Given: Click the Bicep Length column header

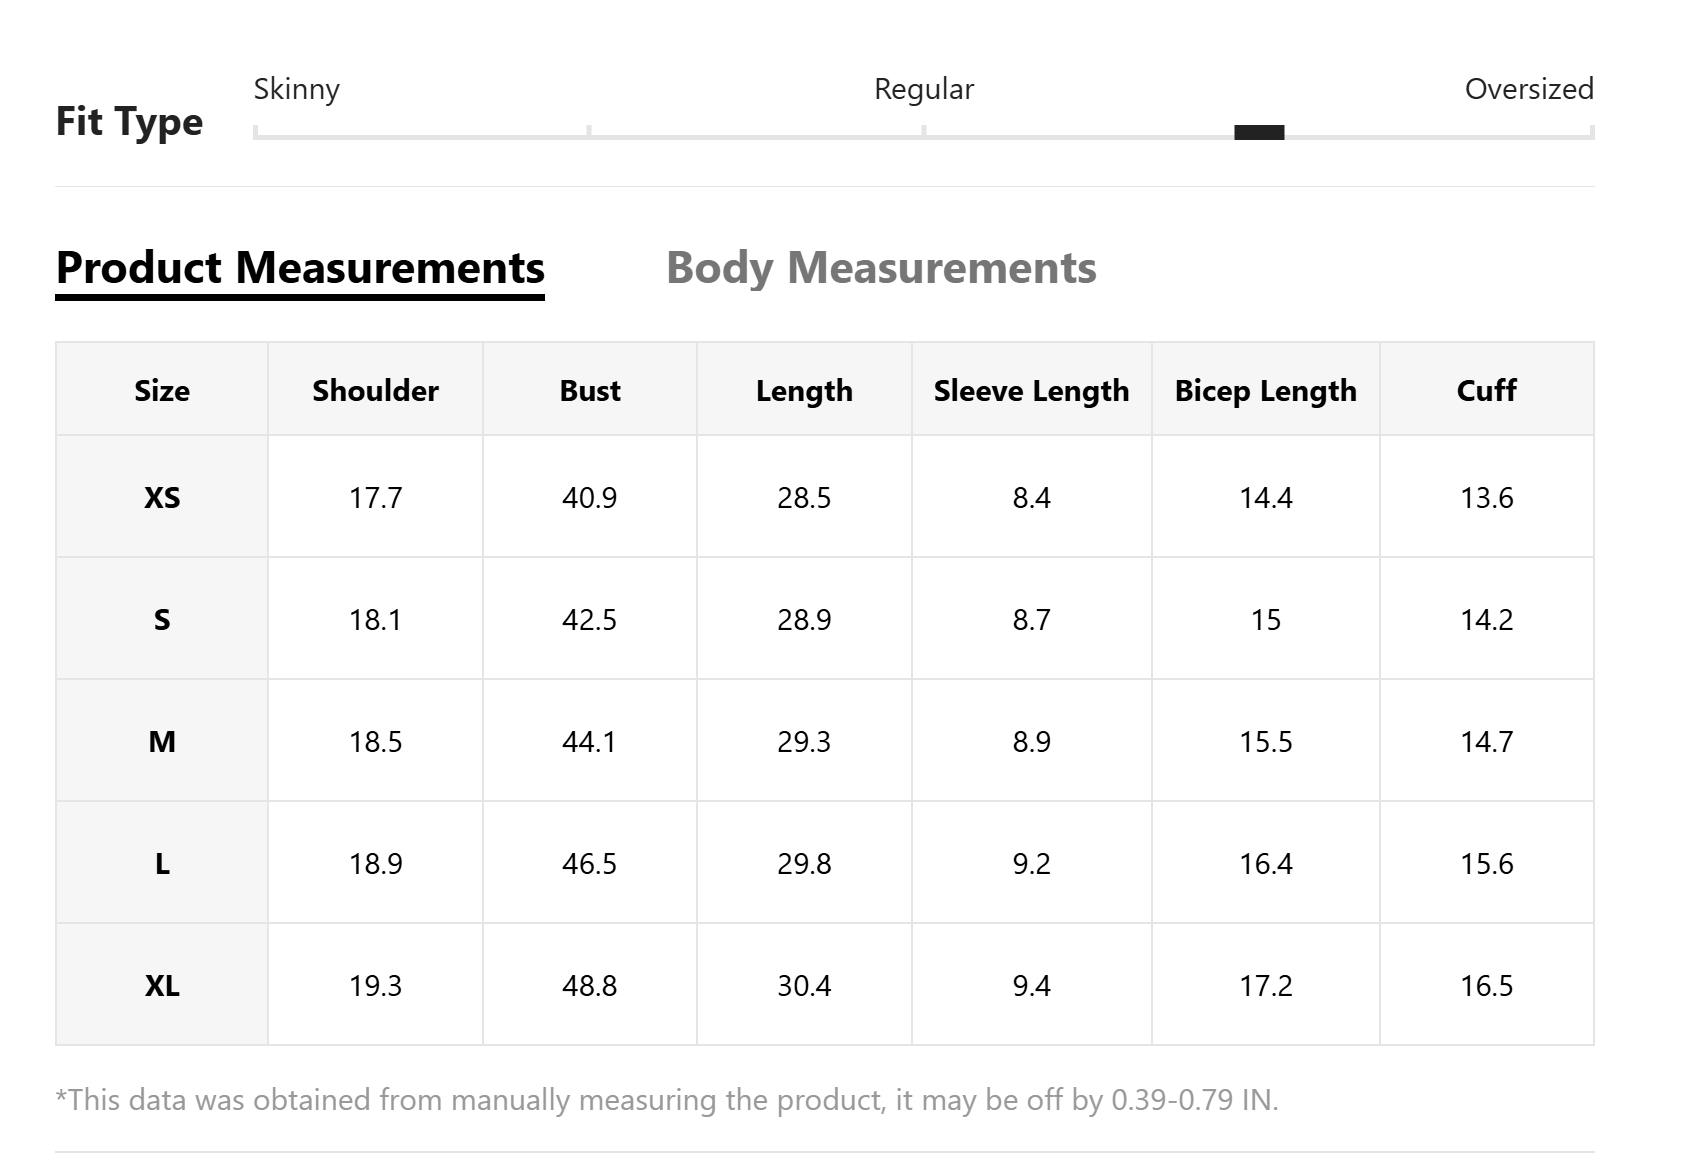Looking at the screenshot, I should [1266, 390].
